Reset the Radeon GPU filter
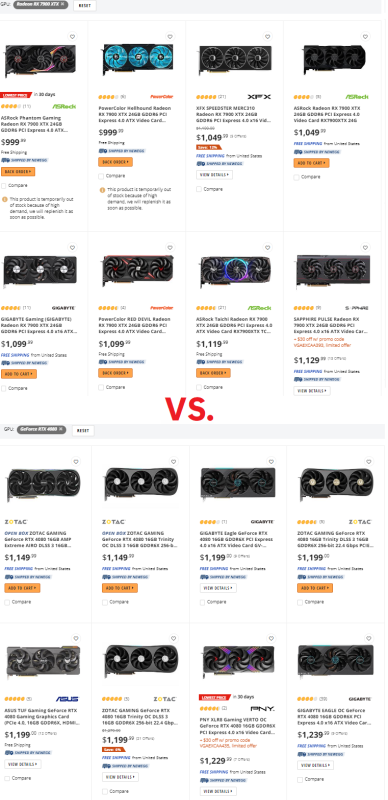Image resolution: width=388 pixels, height=800 pixels. 84,5
